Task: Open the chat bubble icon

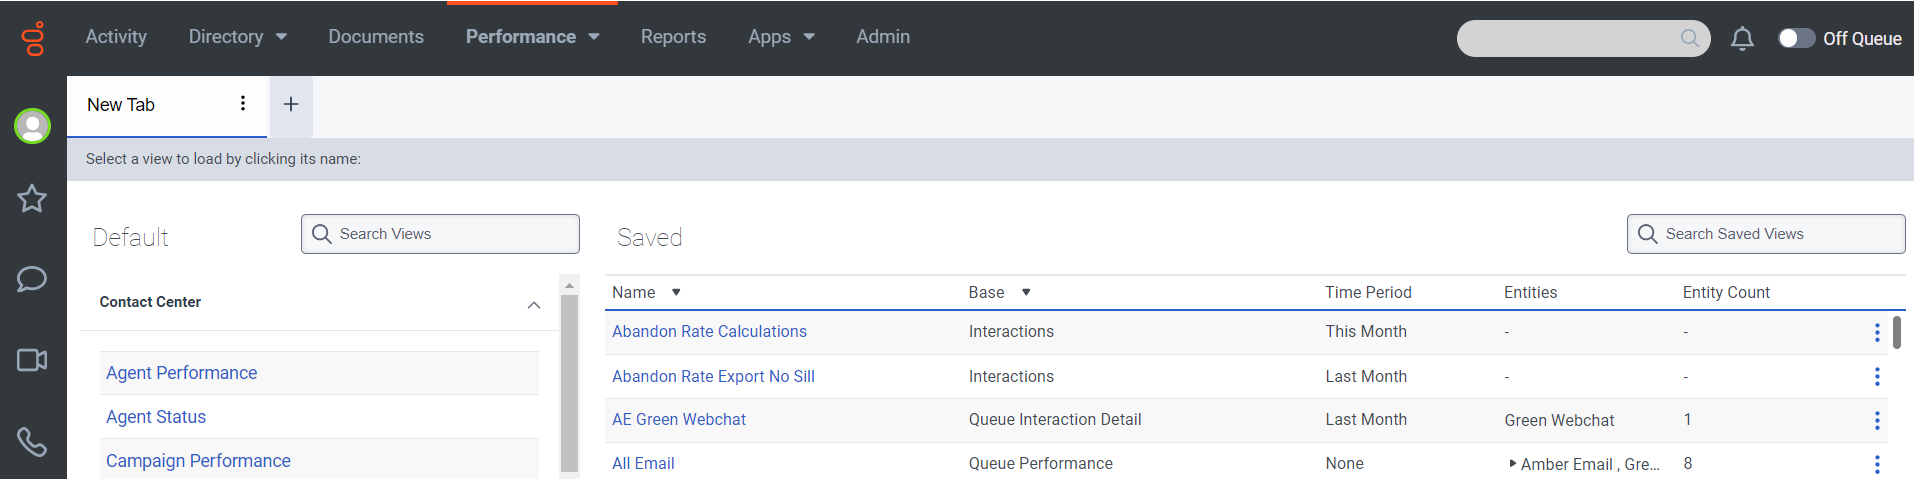Action: (32, 279)
